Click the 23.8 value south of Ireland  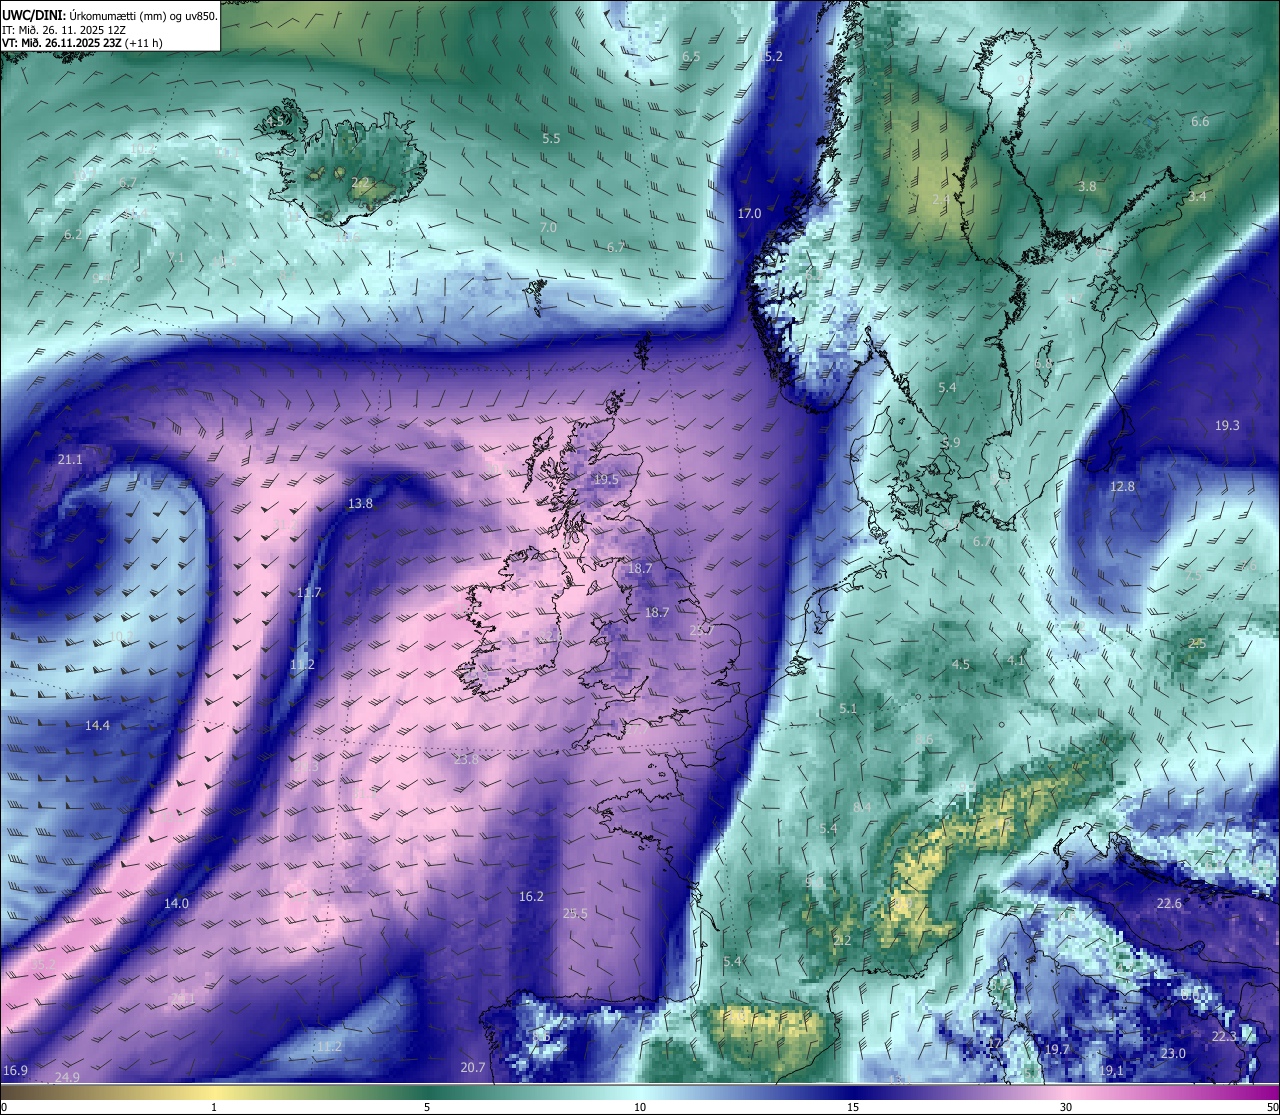(x=466, y=759)
